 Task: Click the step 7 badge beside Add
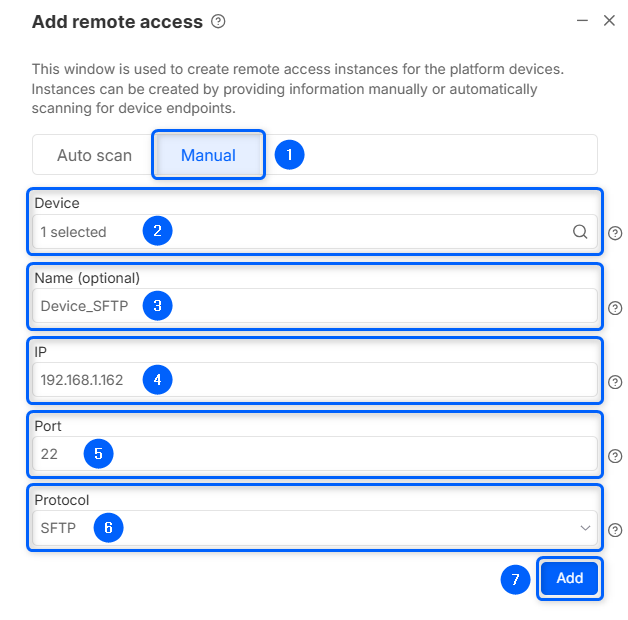[515, 579]
